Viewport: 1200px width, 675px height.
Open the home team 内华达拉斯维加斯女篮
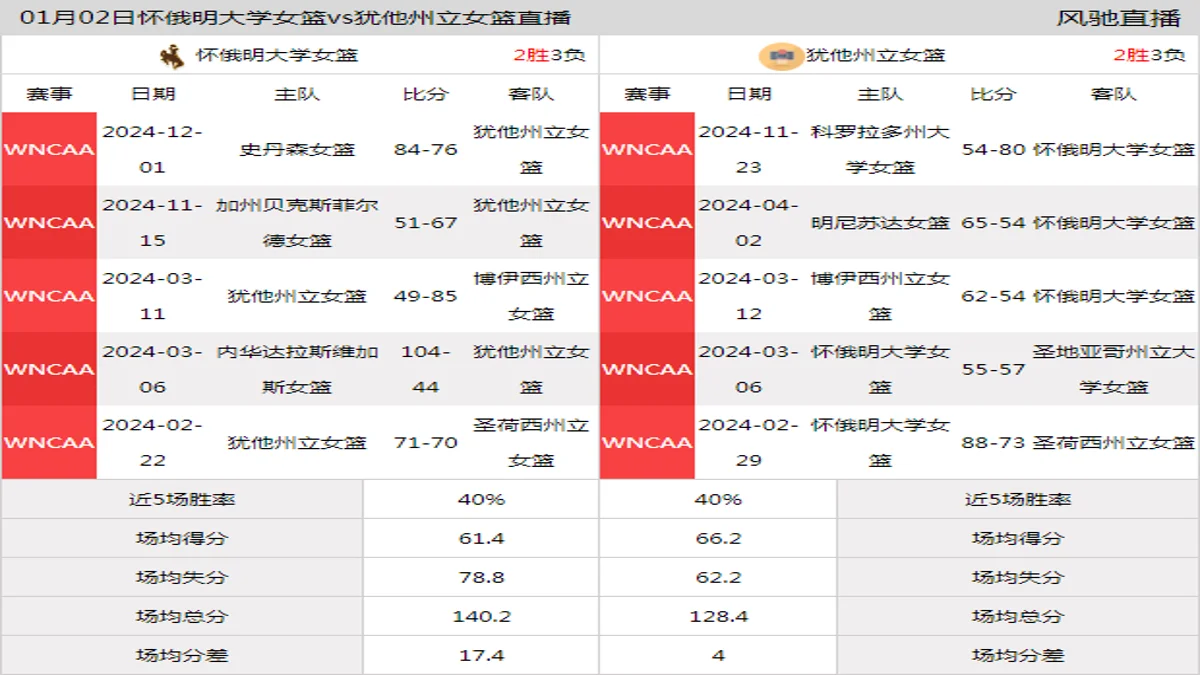[x=297, y=369]
